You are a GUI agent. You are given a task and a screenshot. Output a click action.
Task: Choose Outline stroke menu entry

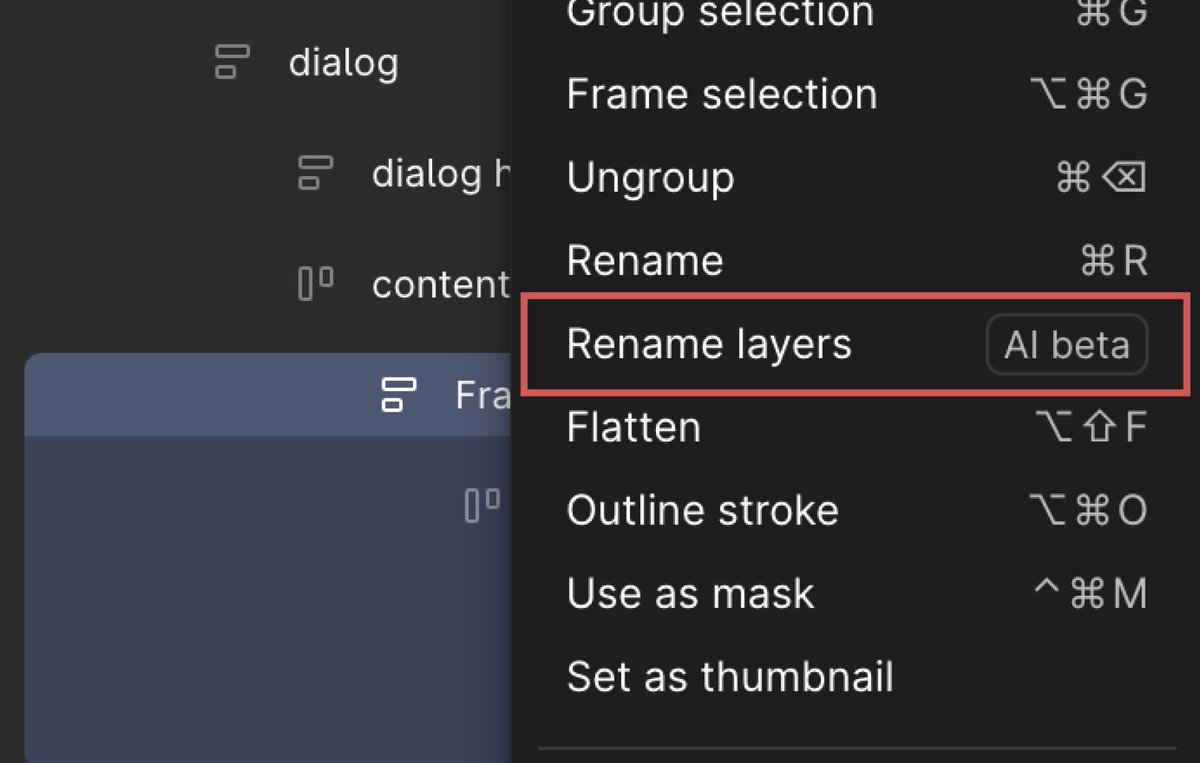856,510
